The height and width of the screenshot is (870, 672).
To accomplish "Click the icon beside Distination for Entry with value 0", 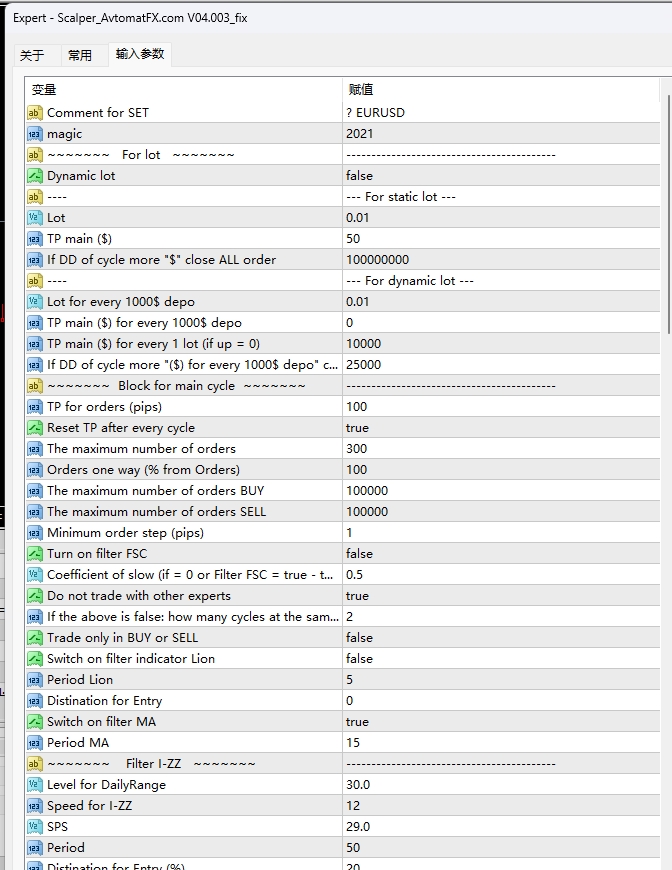I will click(34, 701).
